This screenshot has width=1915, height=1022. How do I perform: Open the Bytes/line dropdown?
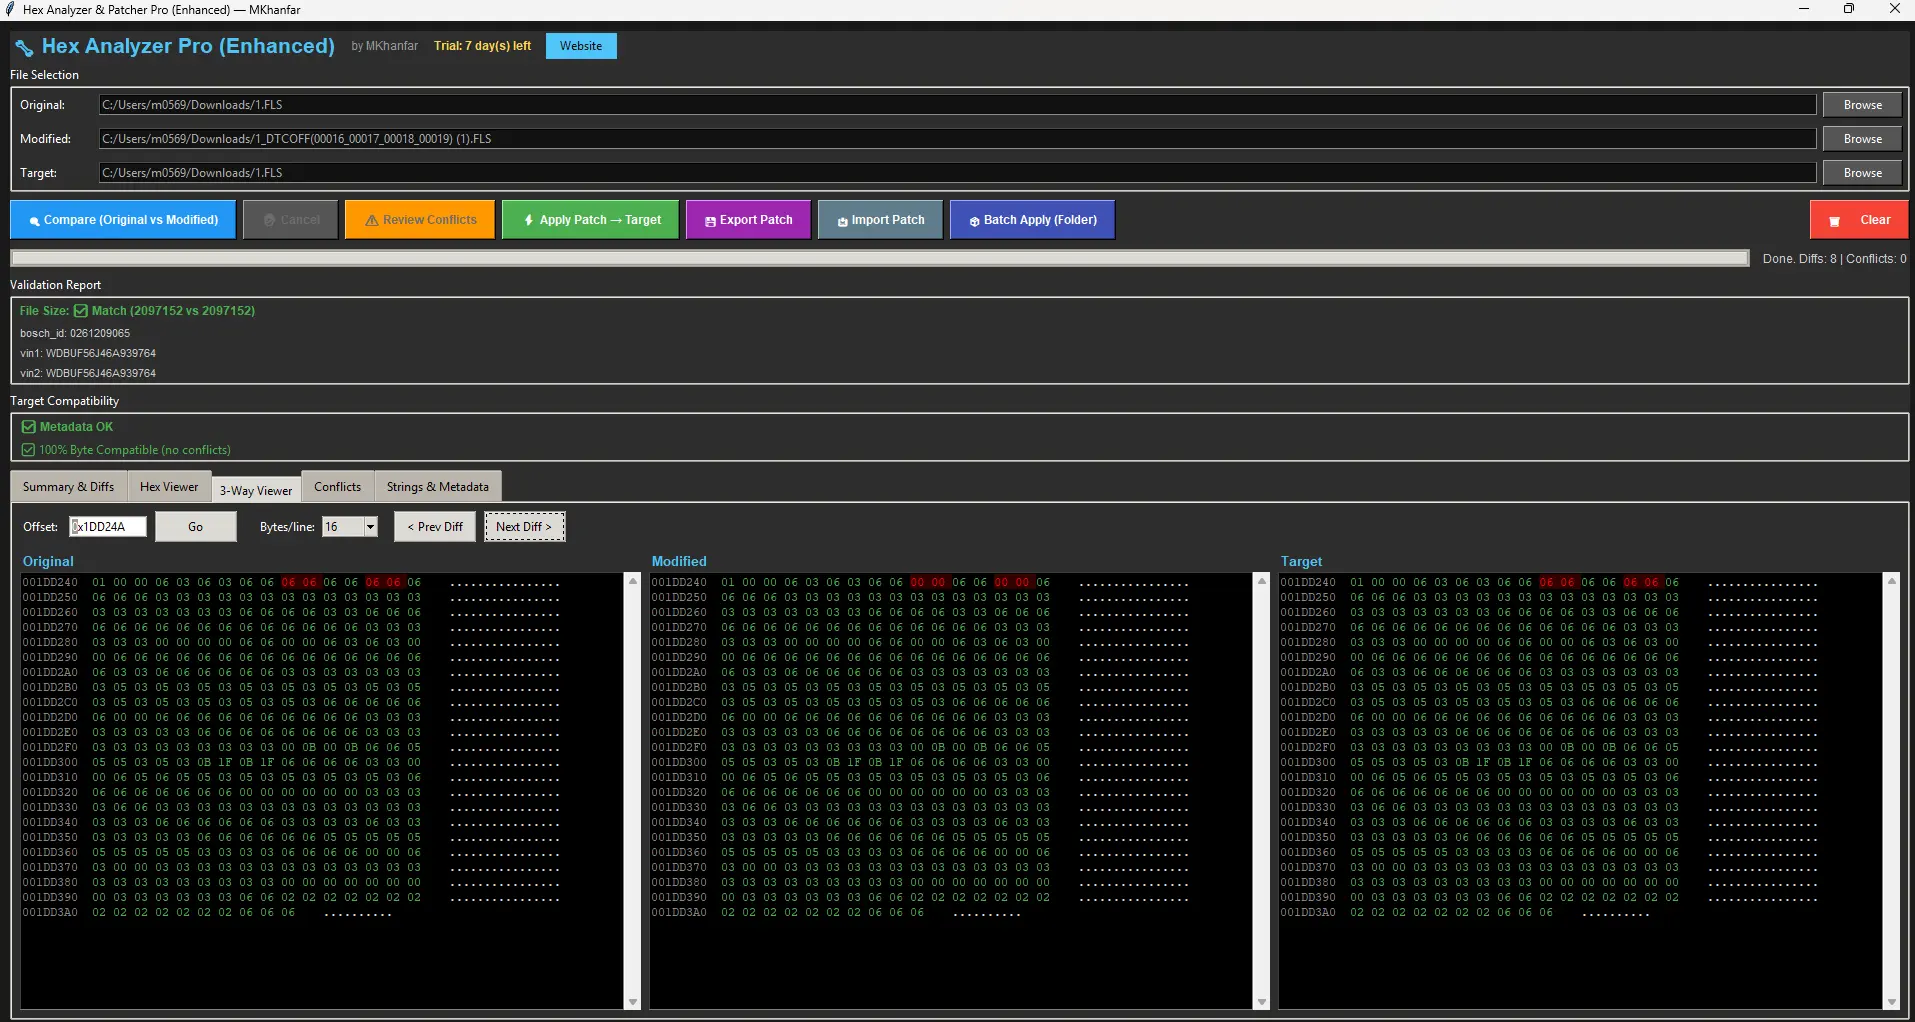point(369,526)
